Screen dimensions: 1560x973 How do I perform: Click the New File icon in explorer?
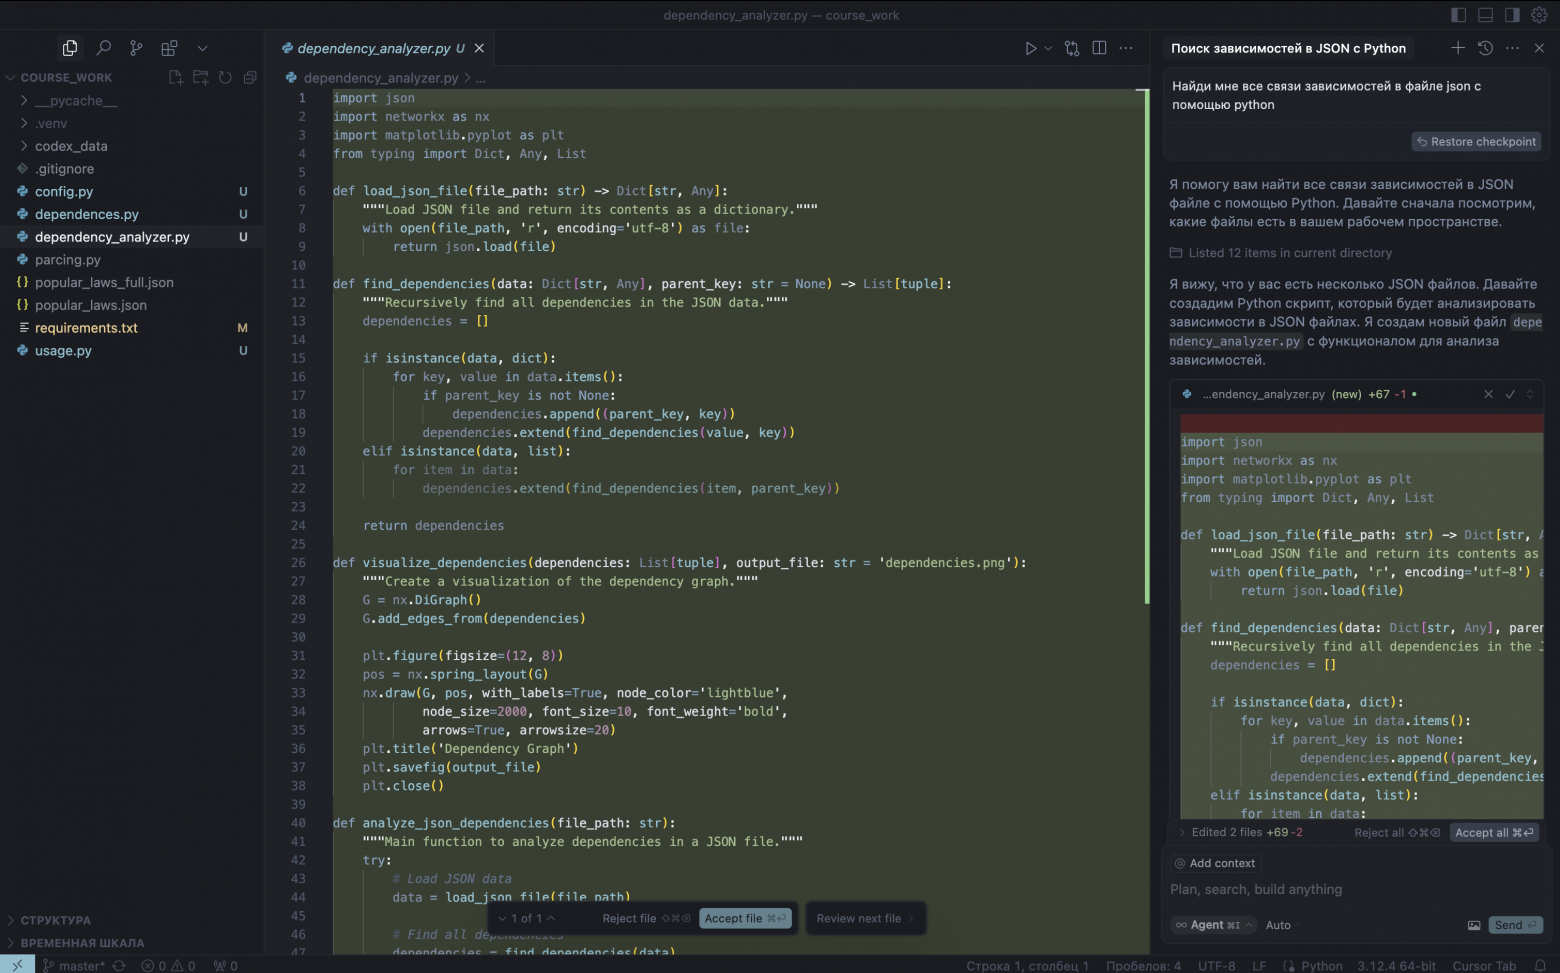tap(176, 77)
